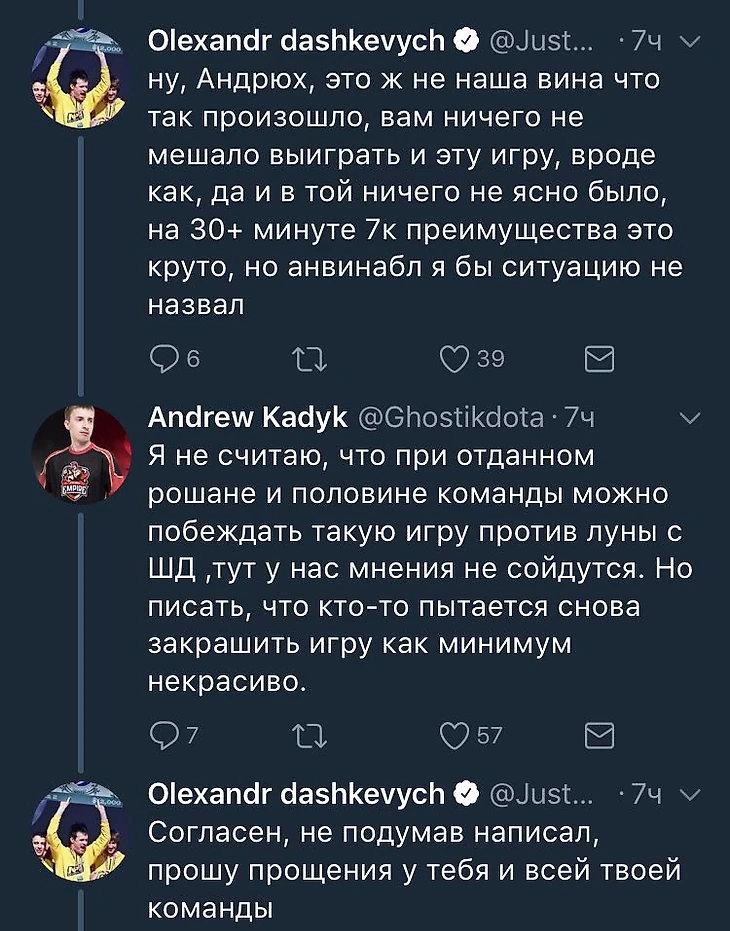Viewport: 730px width, 931px height.
Task: Open the @Ghostikdota handle
Action: 451,418
